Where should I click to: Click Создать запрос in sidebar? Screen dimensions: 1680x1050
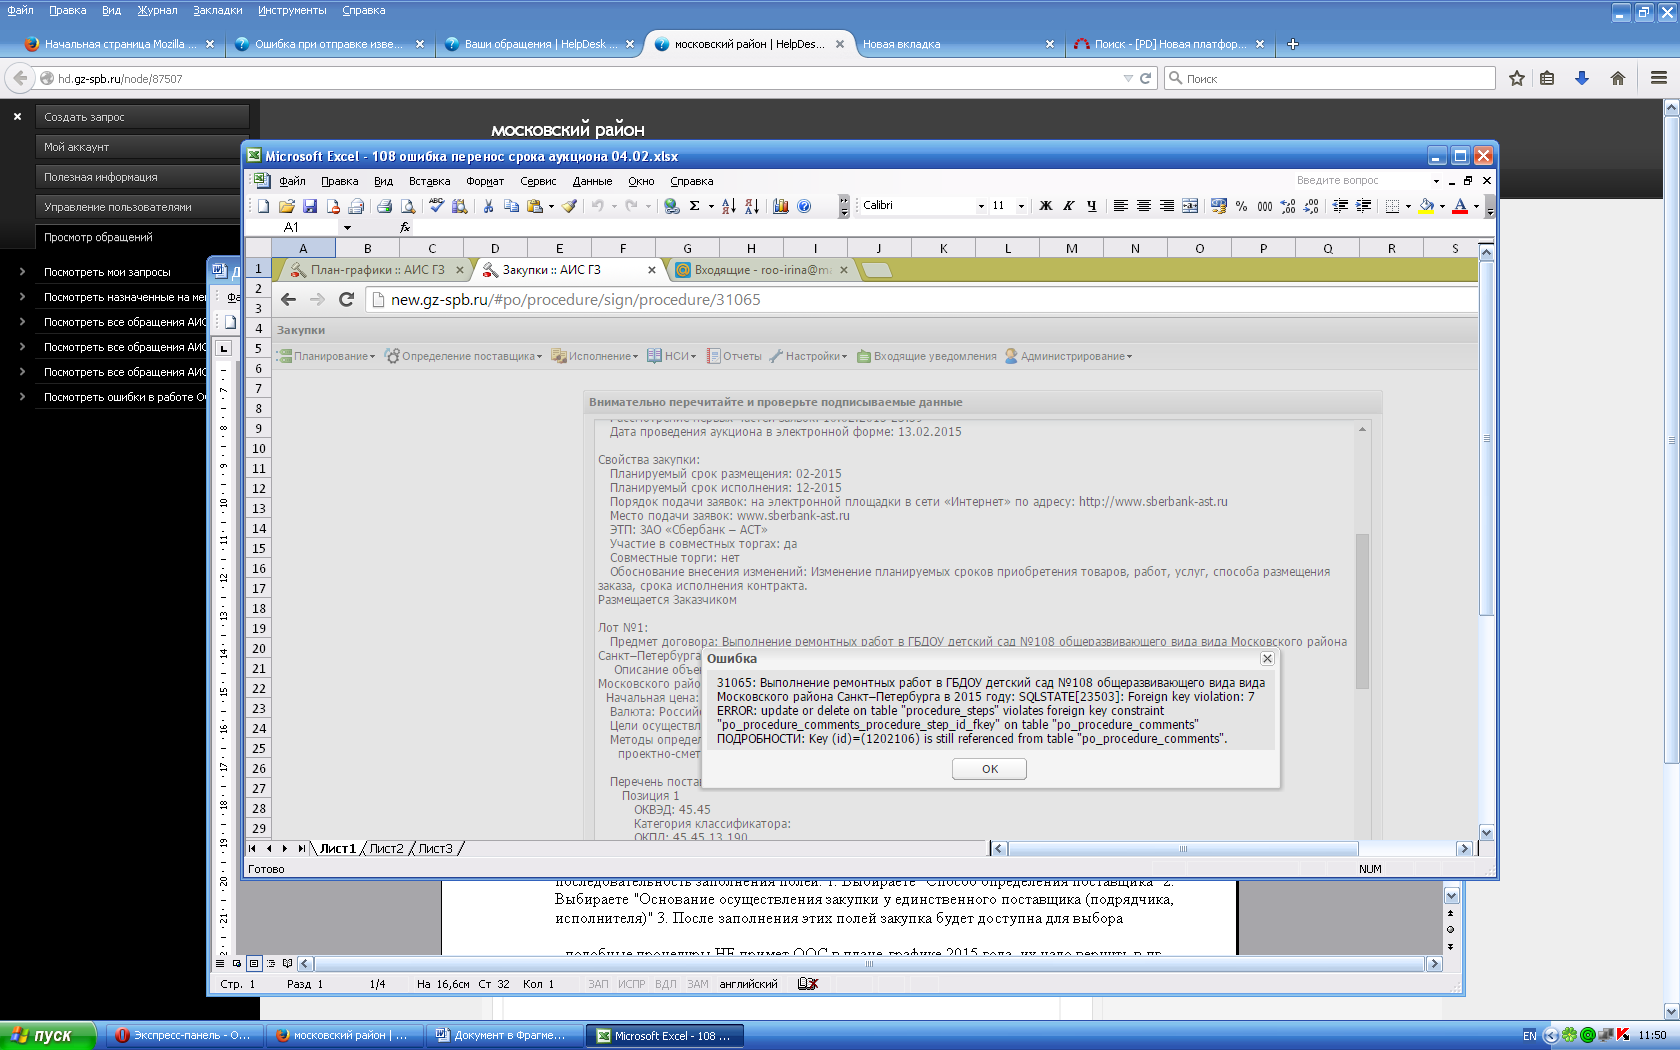[142, 117]
